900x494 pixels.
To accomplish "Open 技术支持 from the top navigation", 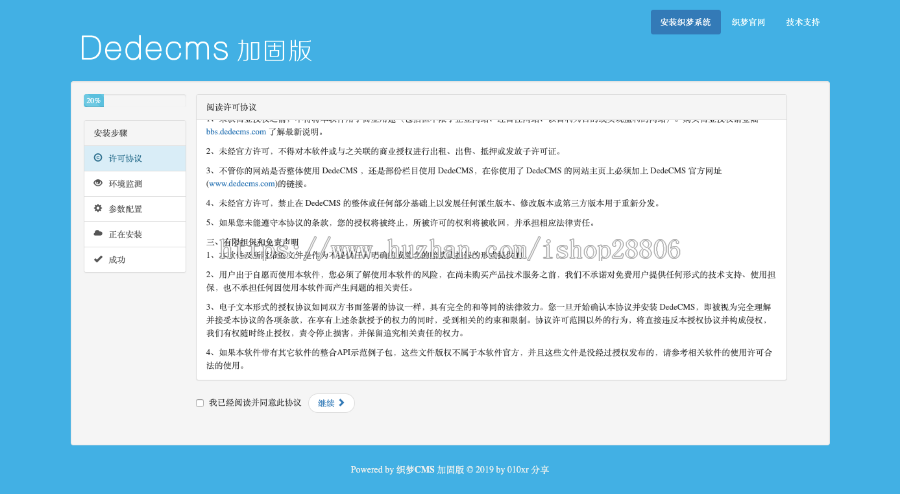I will 802,22.
